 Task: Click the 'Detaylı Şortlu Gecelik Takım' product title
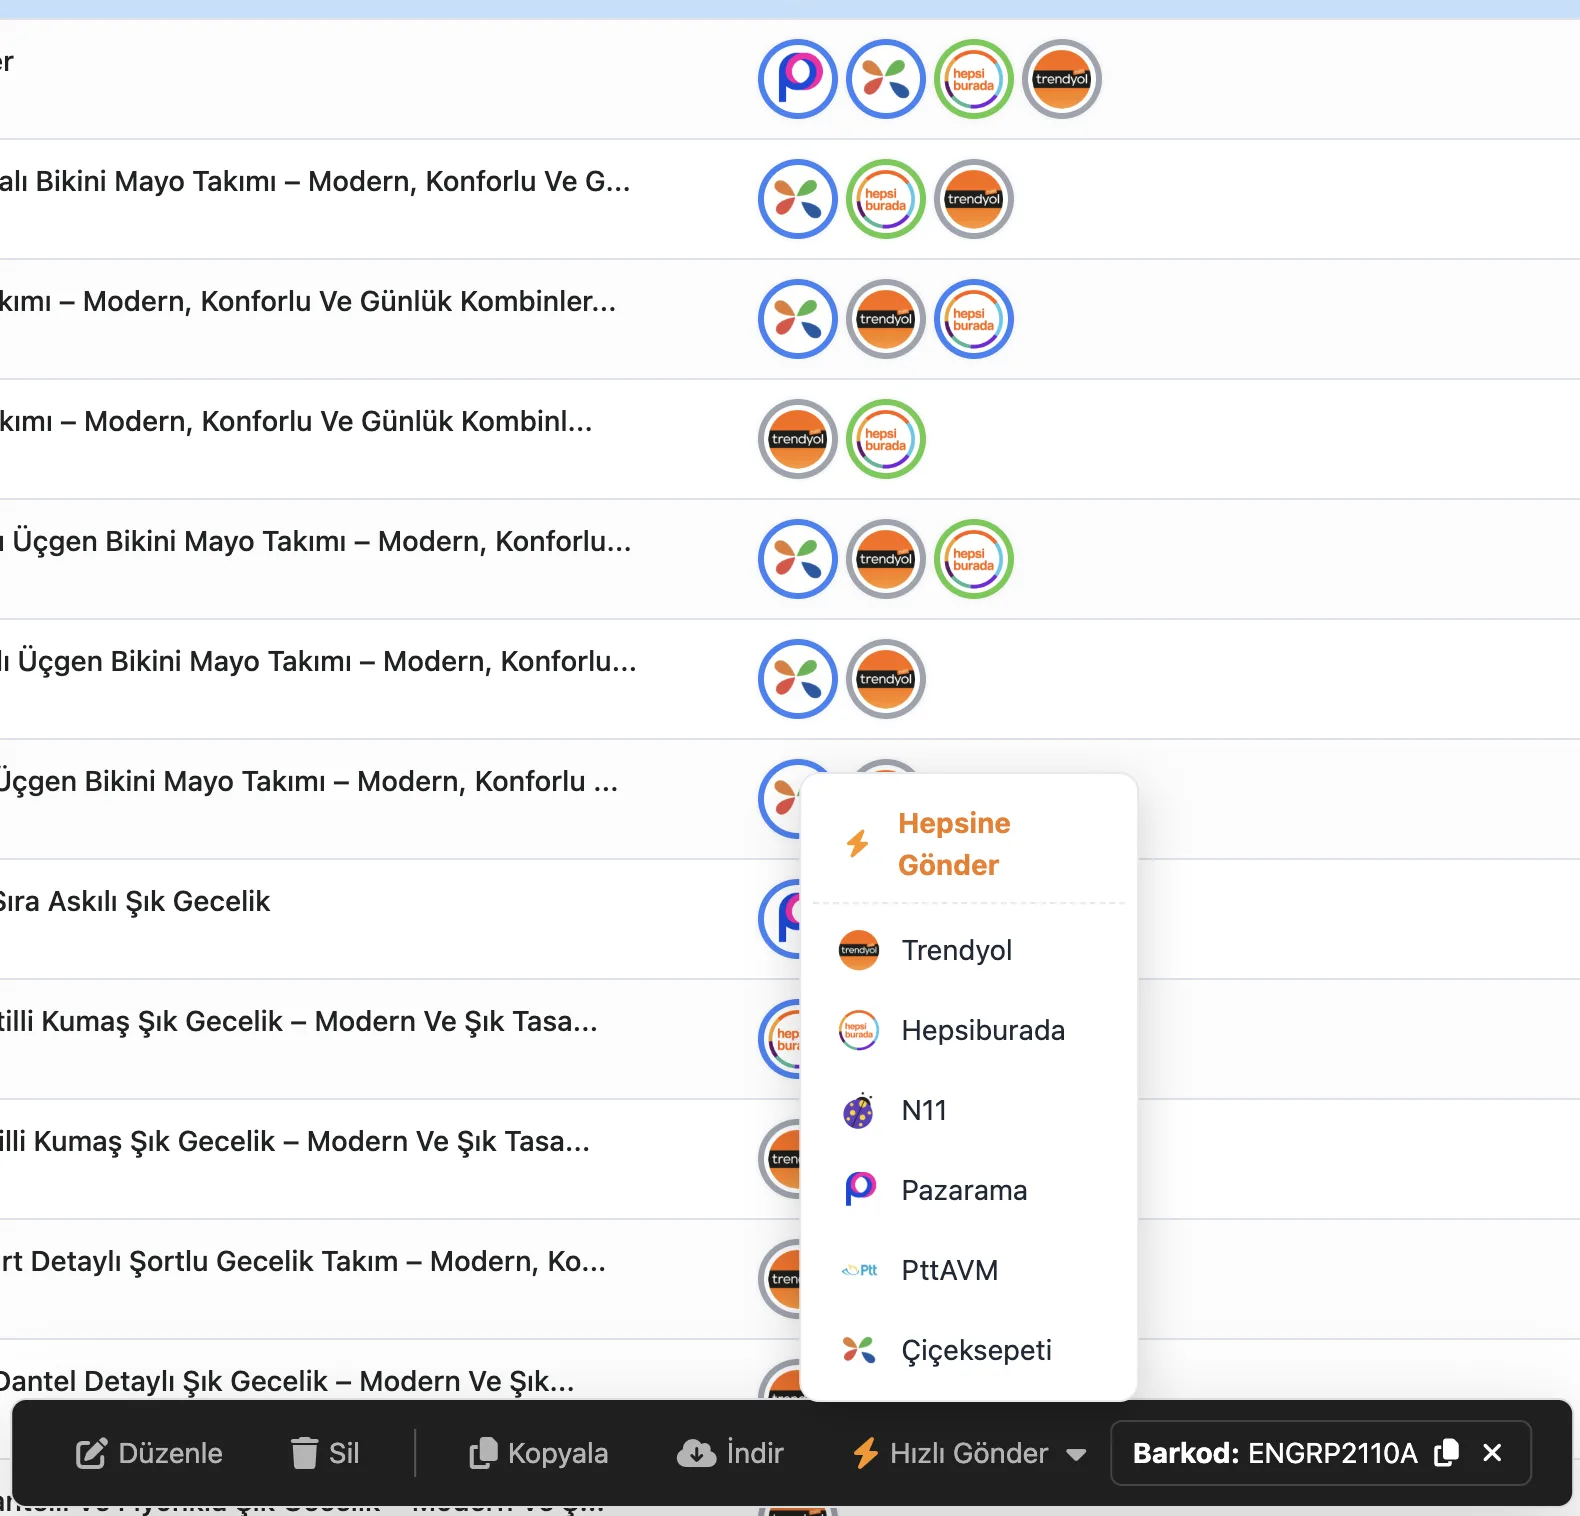click(303, 1261)
